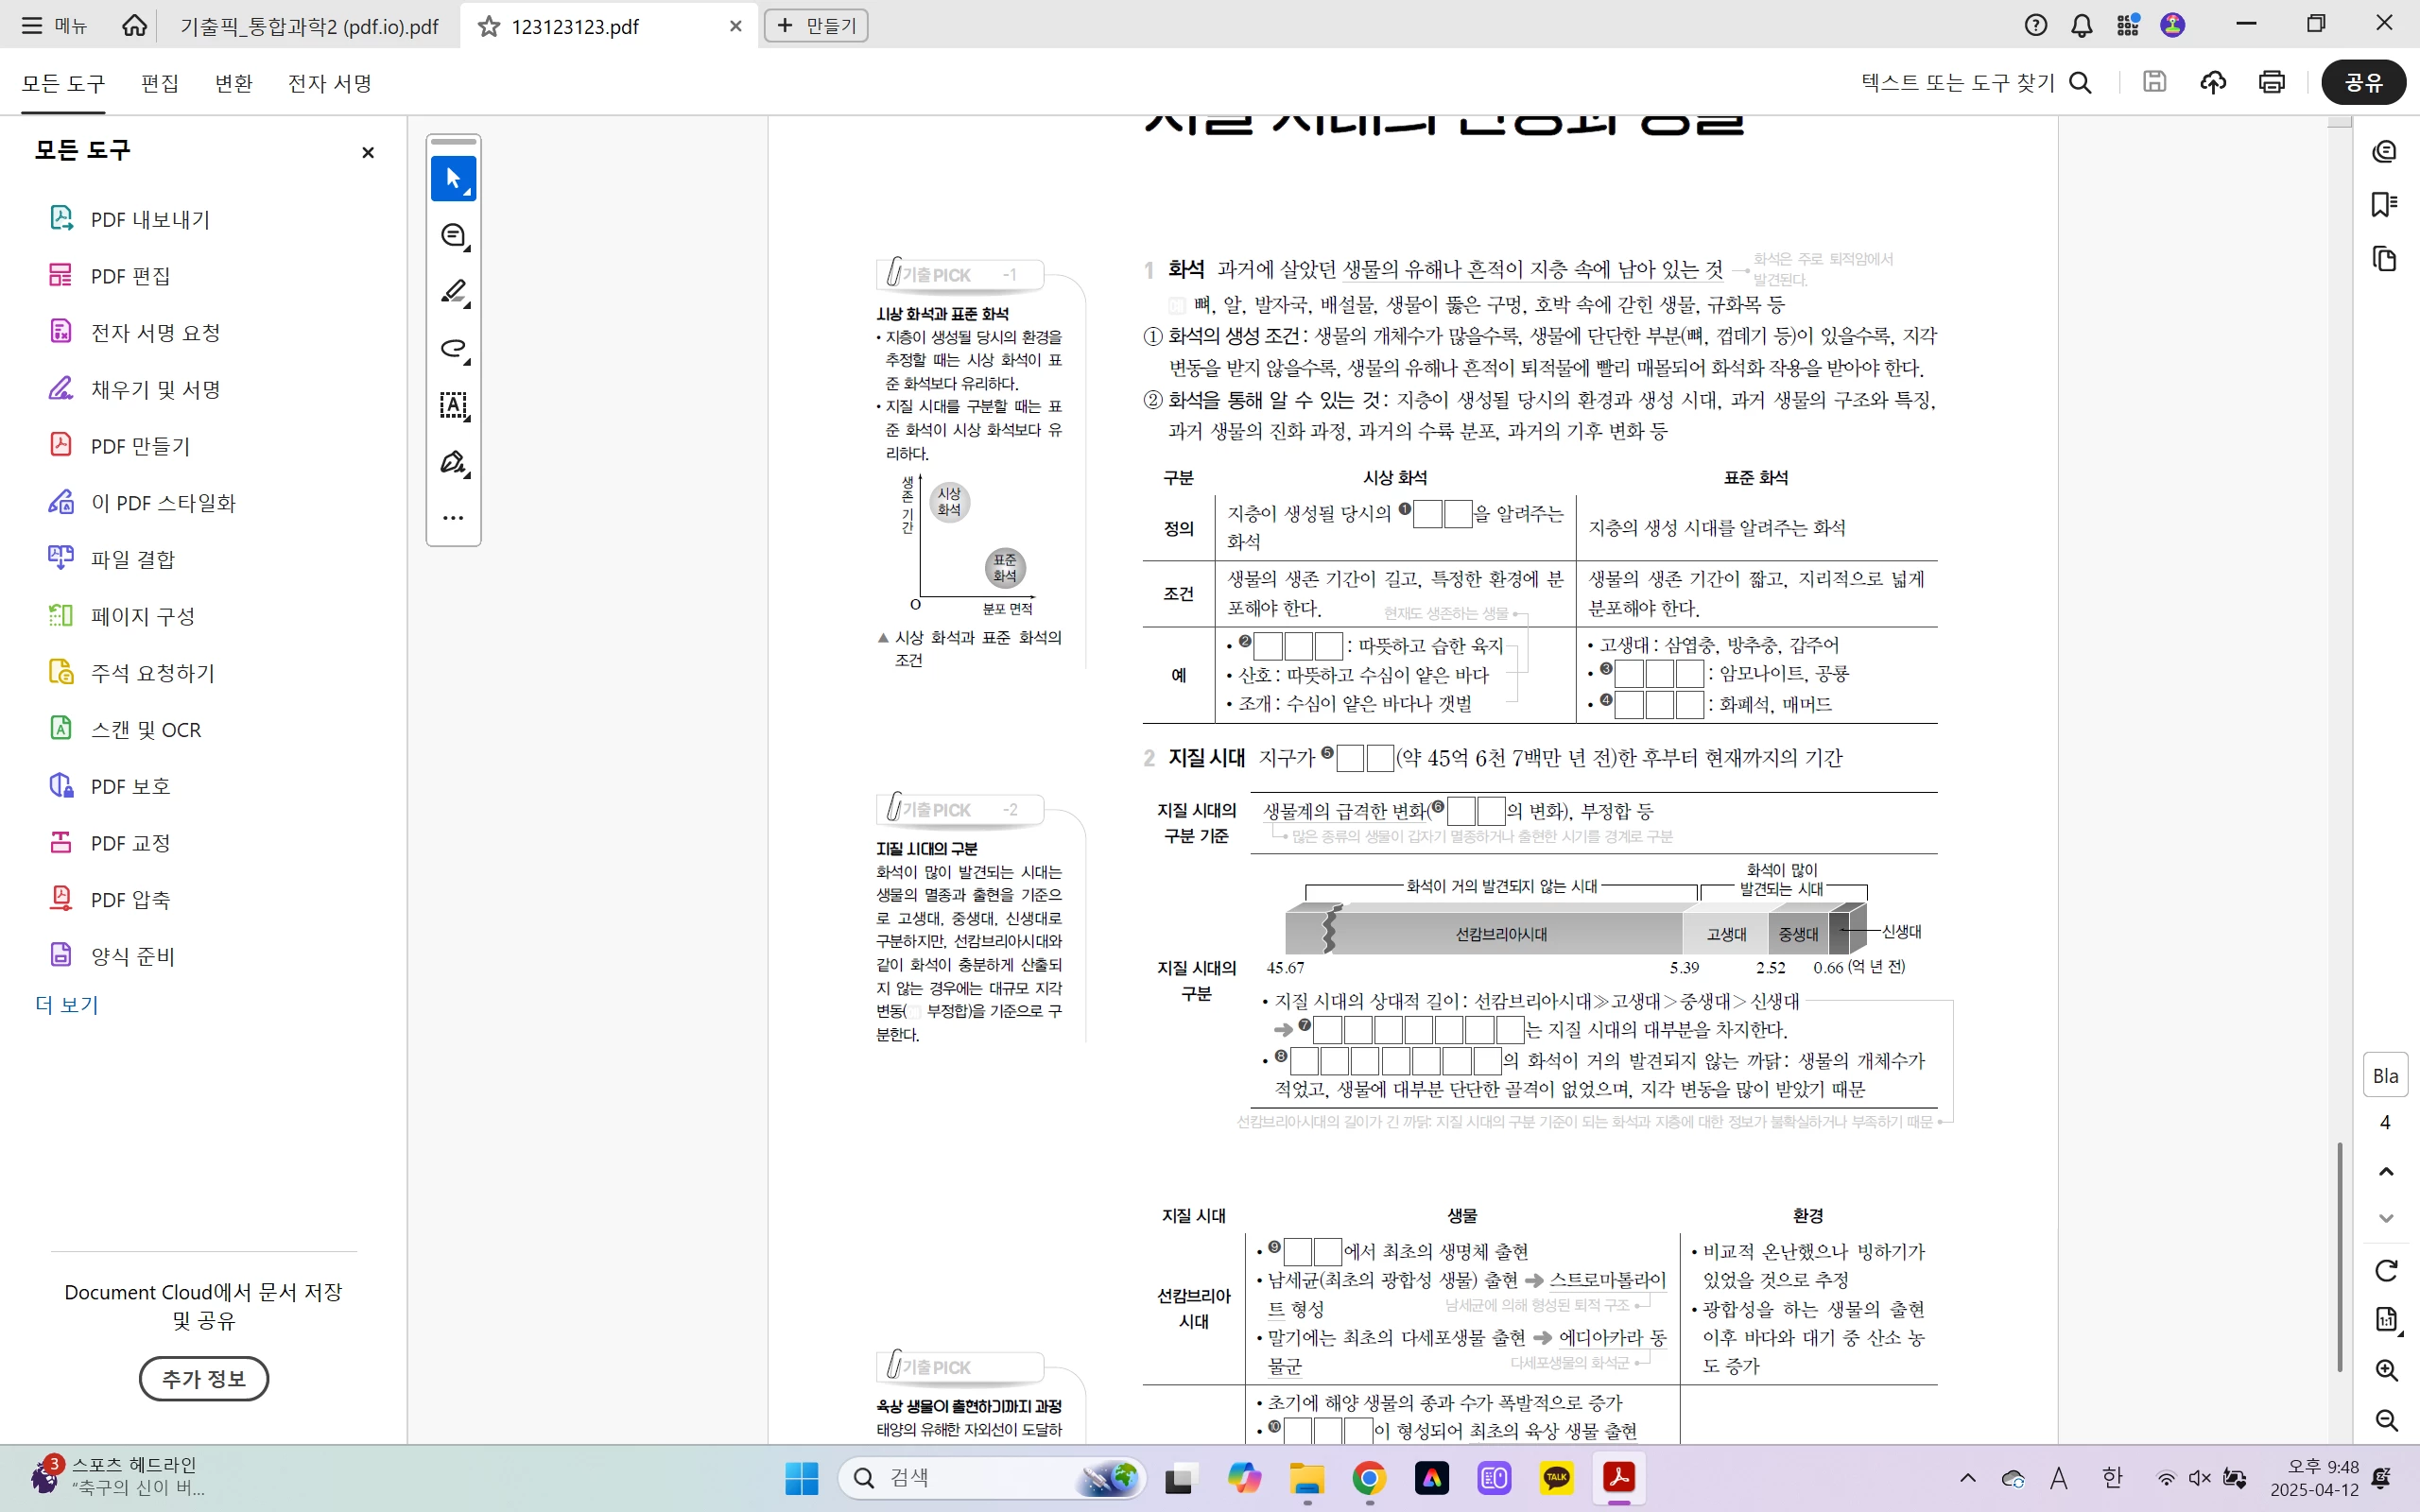This screenshot has height=1512, width=2420.
Task: Click the print icon
Action: 2271,82
